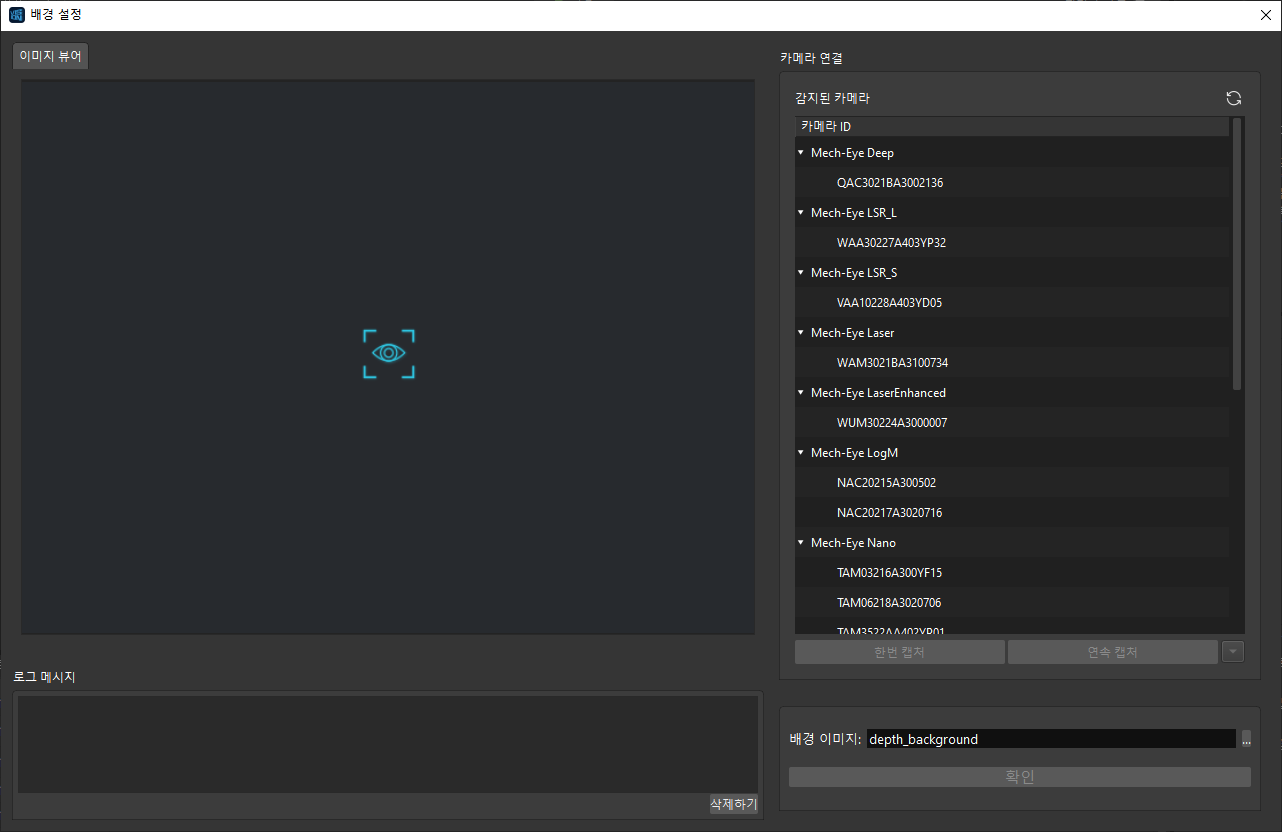Click the 확인 button
1282x832 pixels.
point(1019,777)
